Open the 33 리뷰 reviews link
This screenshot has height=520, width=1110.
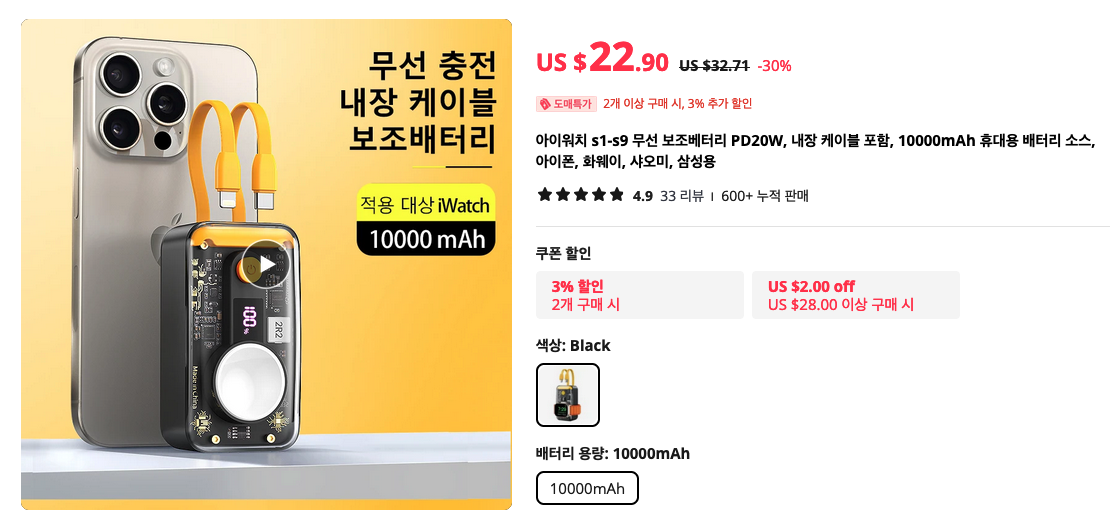(681, 196)
